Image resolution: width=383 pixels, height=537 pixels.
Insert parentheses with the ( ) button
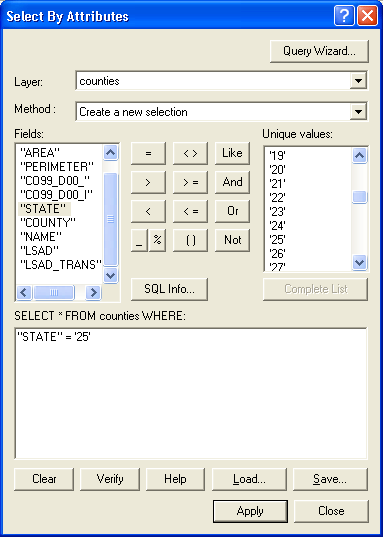[190, 240]
